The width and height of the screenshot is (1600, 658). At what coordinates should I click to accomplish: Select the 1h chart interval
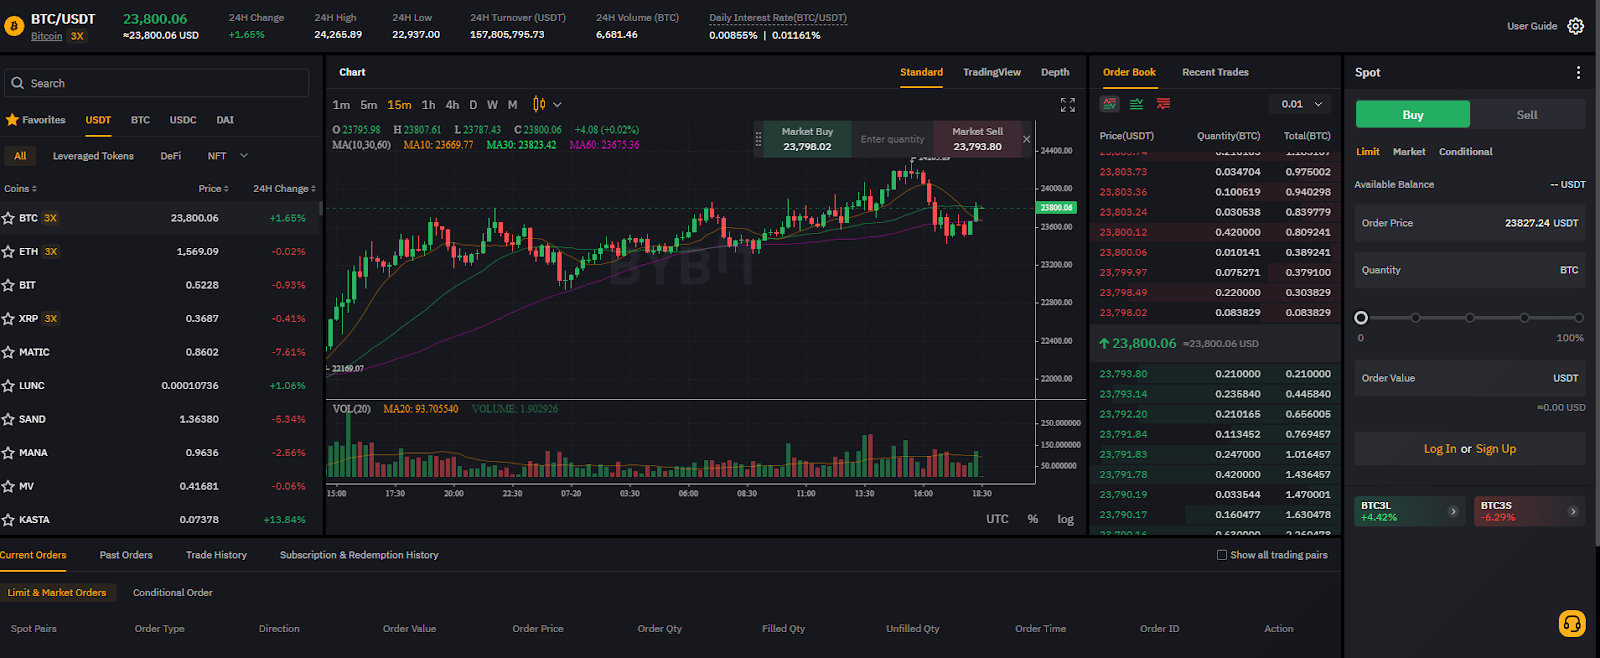(x=428, y=105)
